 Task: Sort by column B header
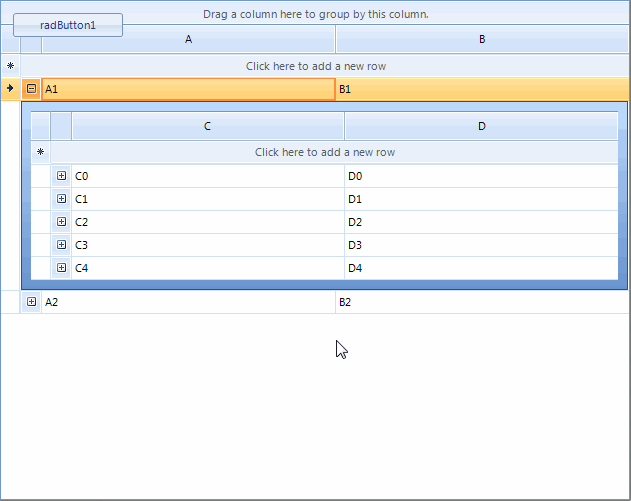point(482,40)
